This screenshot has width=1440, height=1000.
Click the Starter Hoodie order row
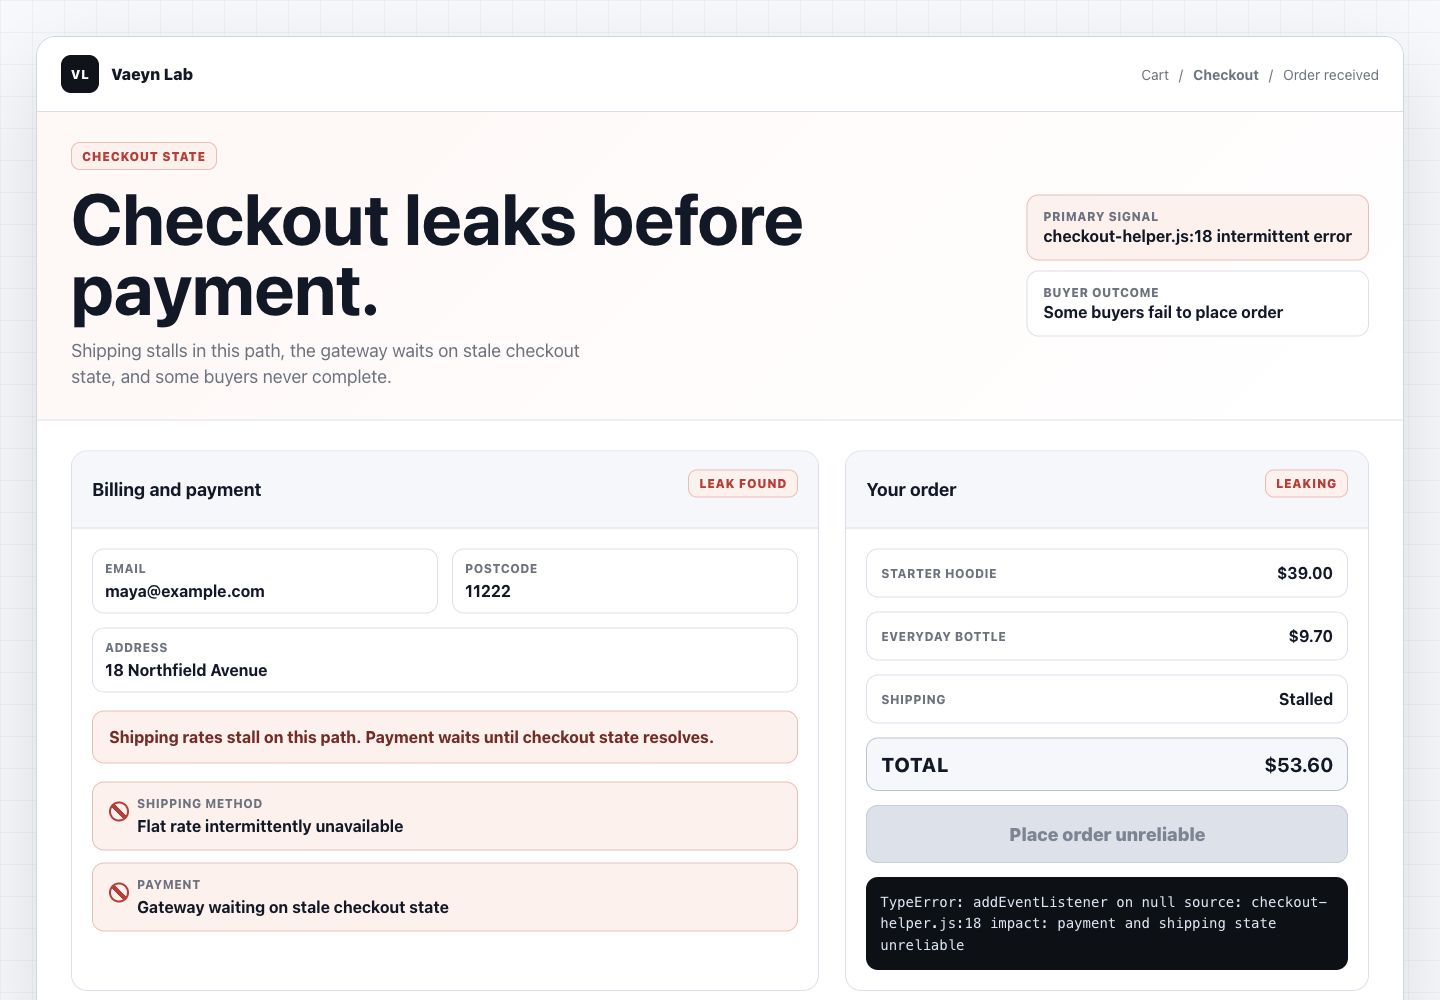pyautogui.click(x=1107, y=573)
